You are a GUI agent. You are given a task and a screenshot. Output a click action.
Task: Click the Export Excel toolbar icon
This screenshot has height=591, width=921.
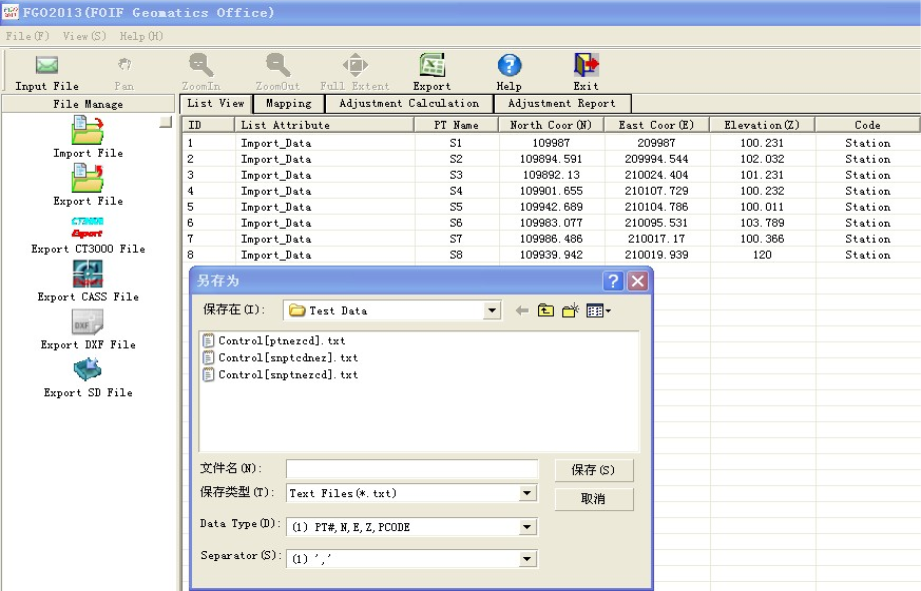pyautogui.click(x=432, y=66)
